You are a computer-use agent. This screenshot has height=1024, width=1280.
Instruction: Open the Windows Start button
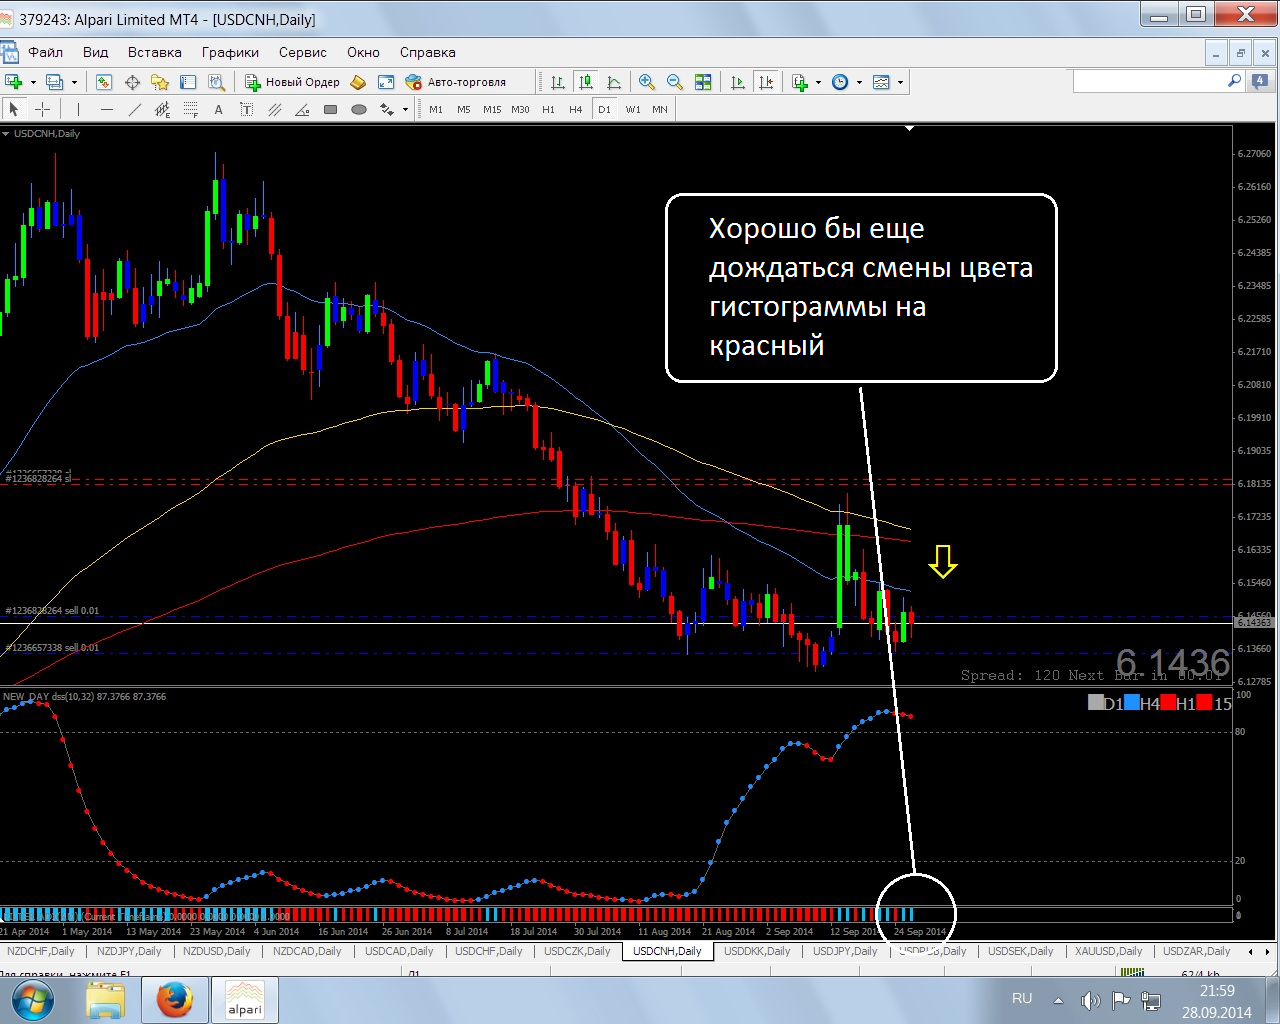(x=33, y=999)
